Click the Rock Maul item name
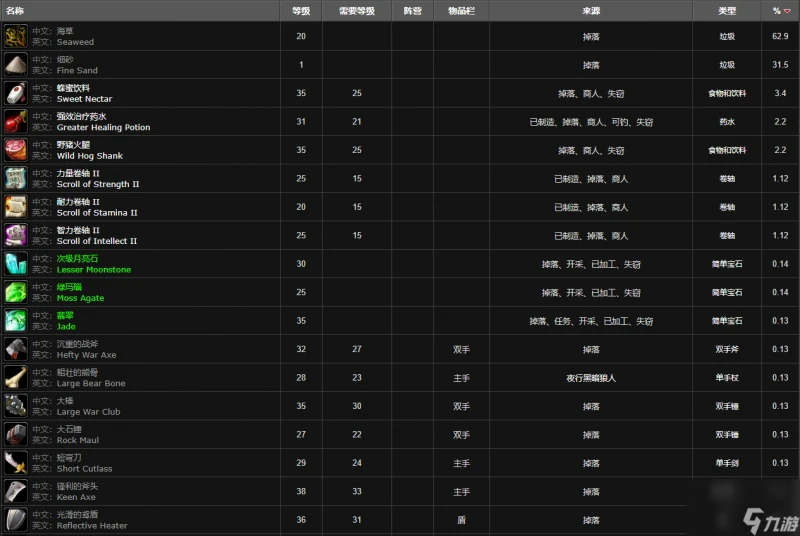Viewport: 800px width, 536px height. [x=78, y=440]
